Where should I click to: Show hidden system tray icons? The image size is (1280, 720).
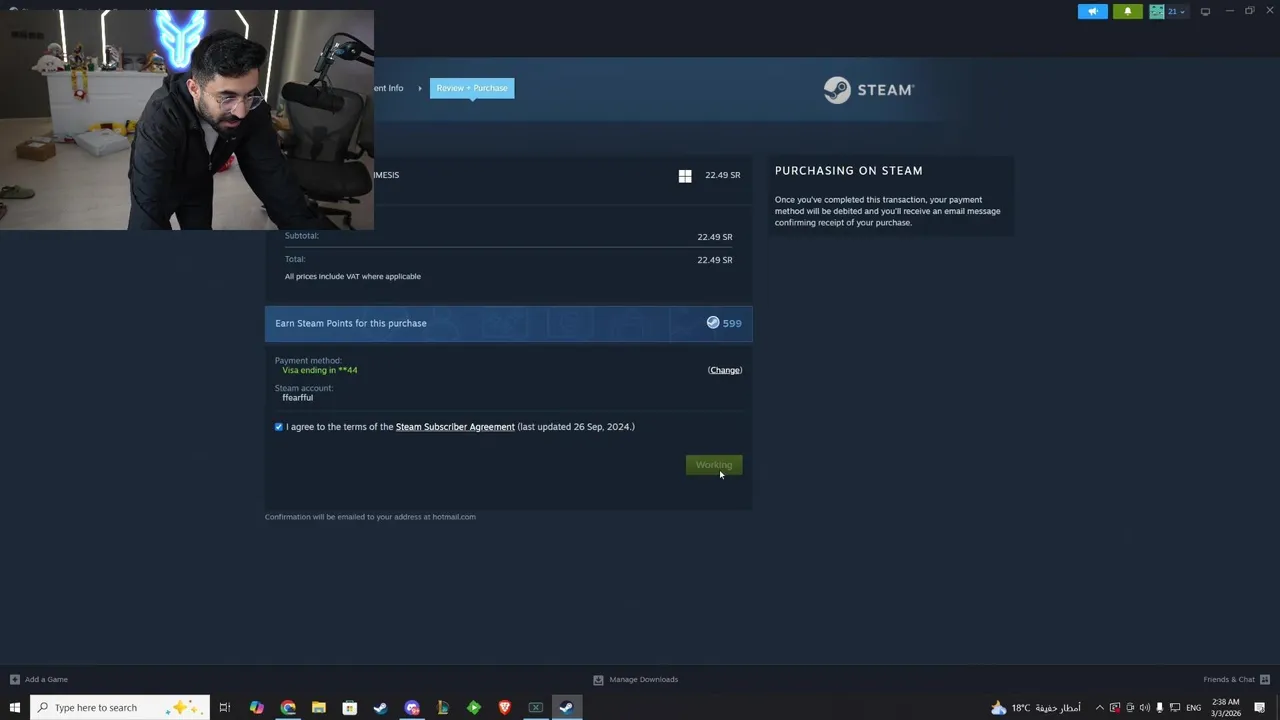tap(1100, 708)
